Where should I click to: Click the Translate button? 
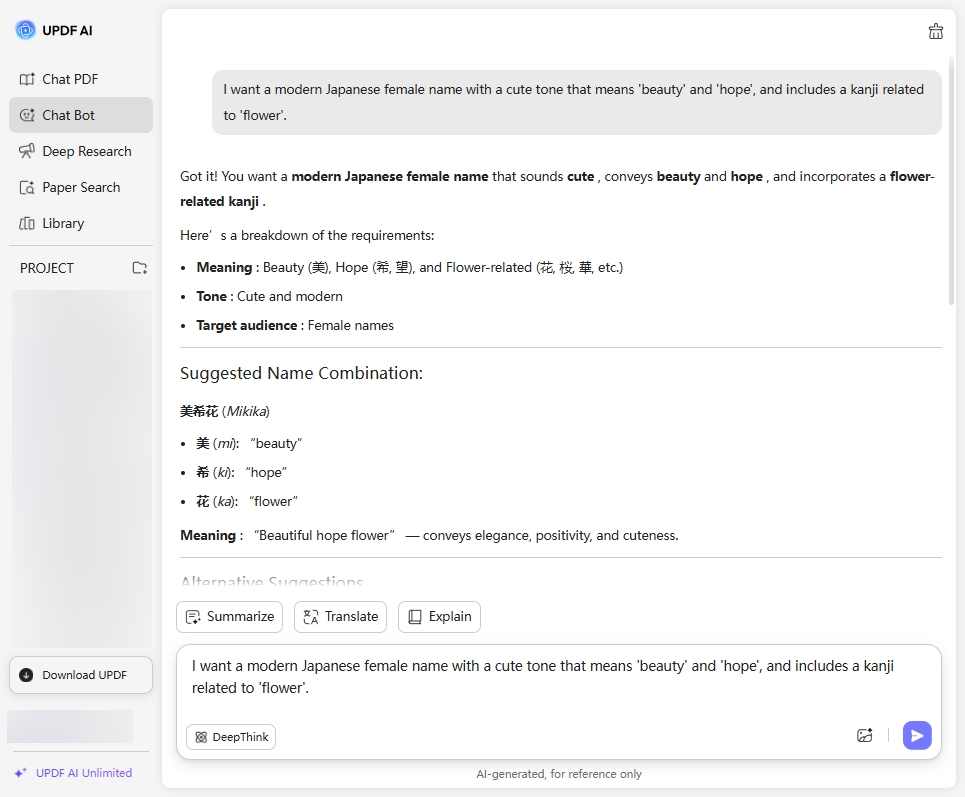click(x=340, y=616)
